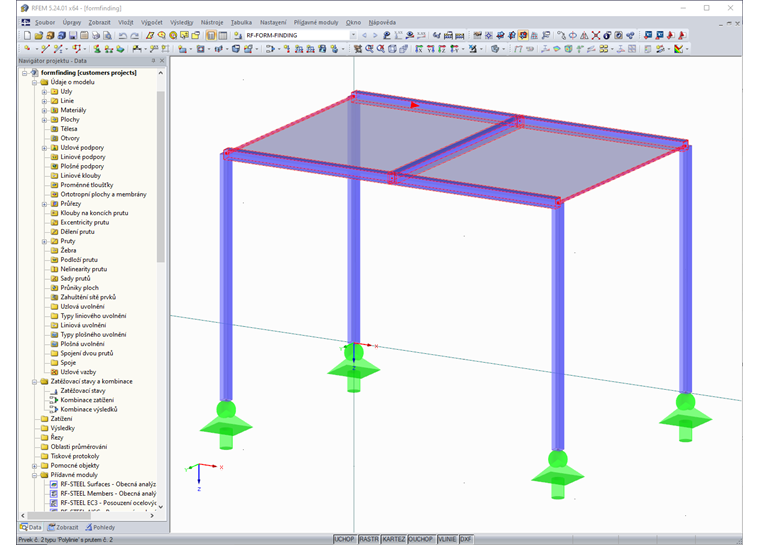The width and height of the screenshot is (760, 545).
Task: Click the Save diskette icon
Action: [73, 35]
